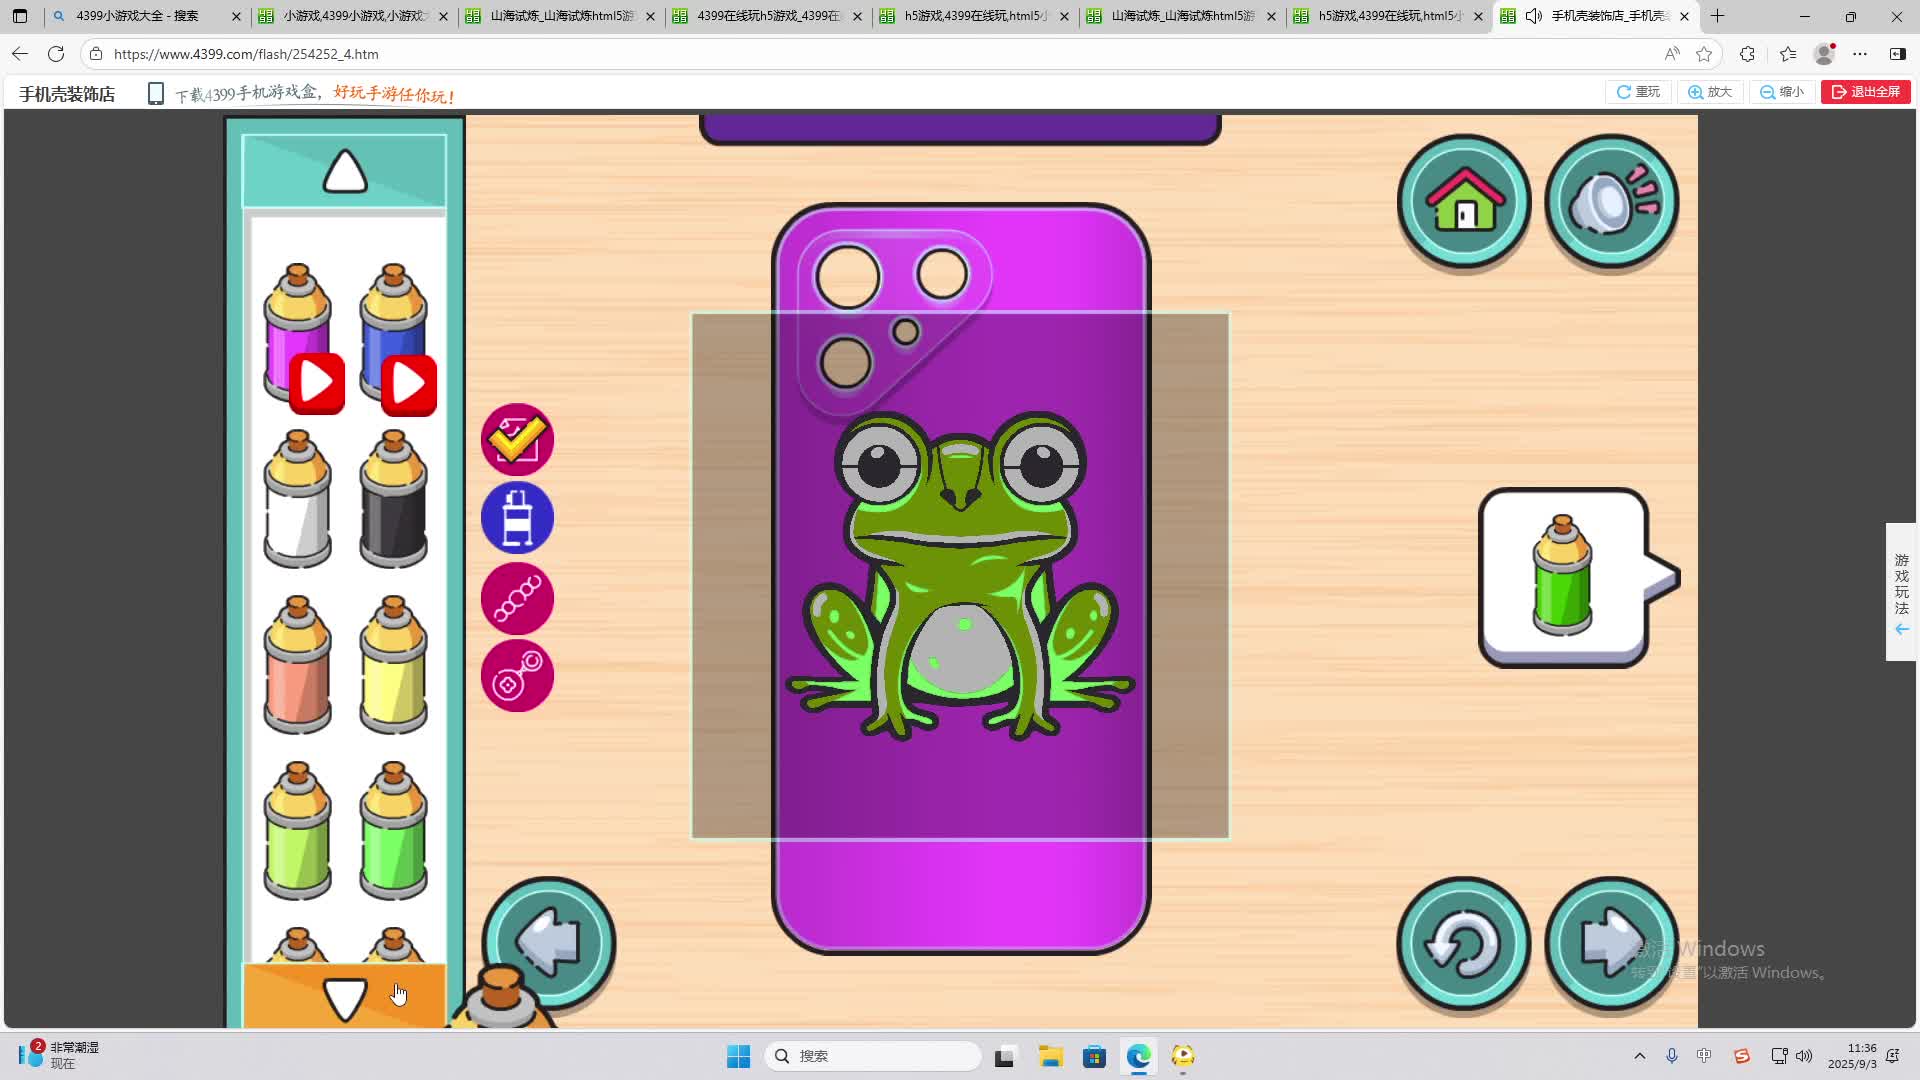Unlock the purple spray can video
Viewport: 1920px width, 1080px height.
(317, 383)
